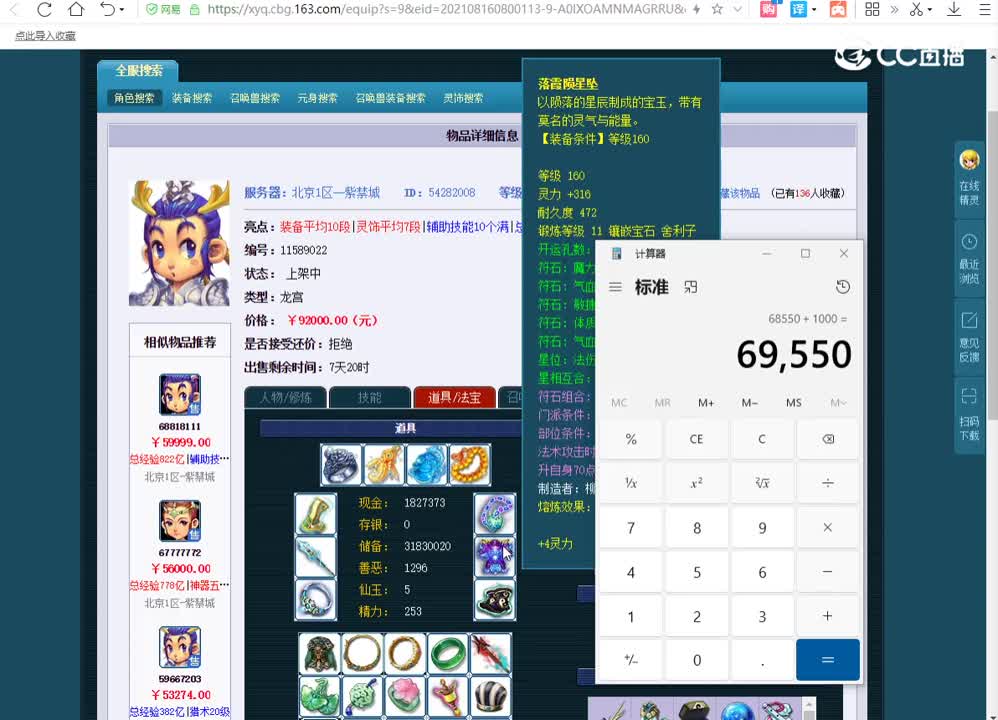Image resolution: width=998 pixels, height=720 pixels.
Task: Select the green jade ring inventory icon
Action: (x=447, y=653)
